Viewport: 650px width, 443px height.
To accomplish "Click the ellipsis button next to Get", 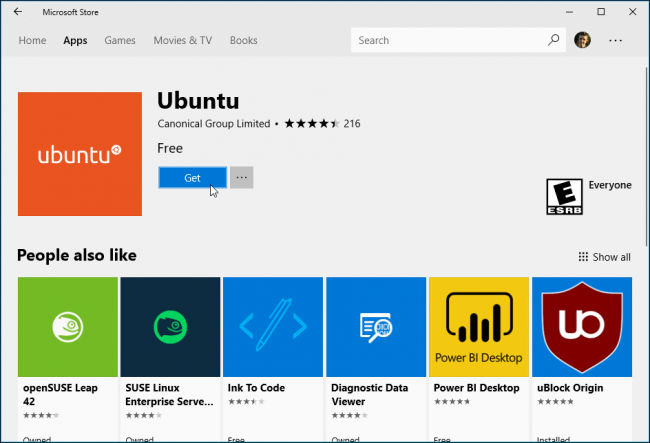I will pyautogui.click(x=242, y=178).
